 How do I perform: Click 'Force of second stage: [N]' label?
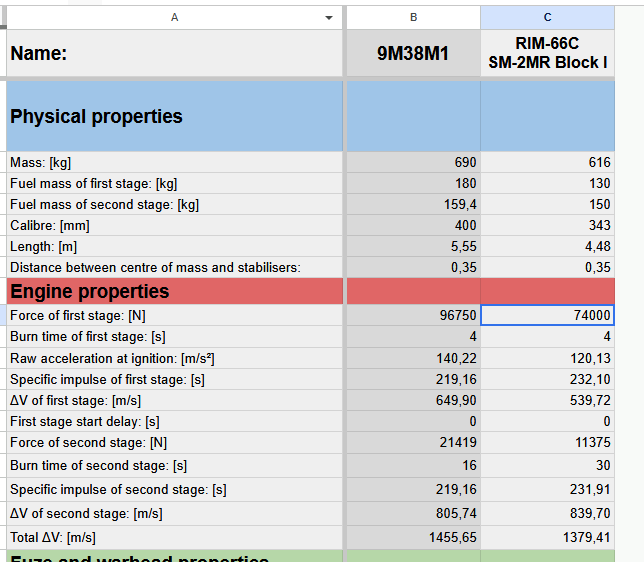click(88, 442)
